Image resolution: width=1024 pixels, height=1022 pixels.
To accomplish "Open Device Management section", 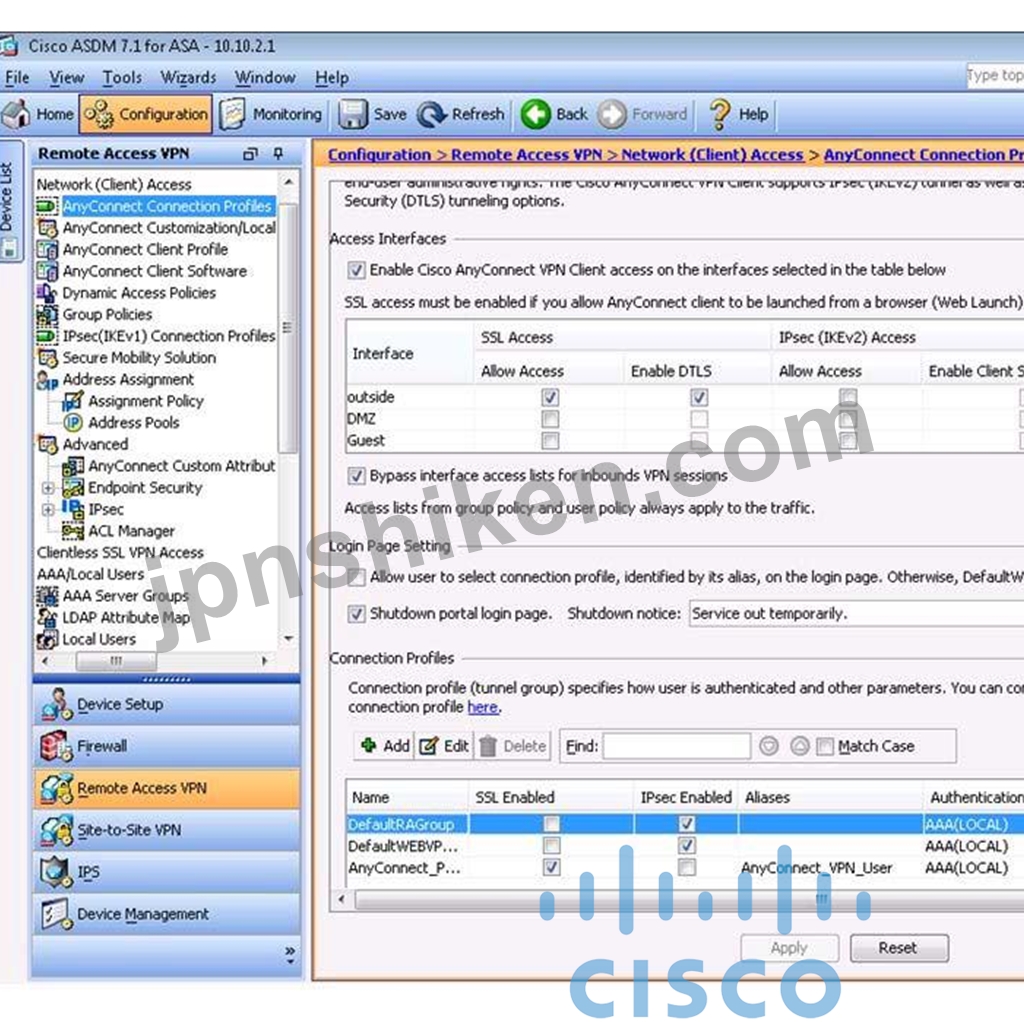I will (167, 914).
